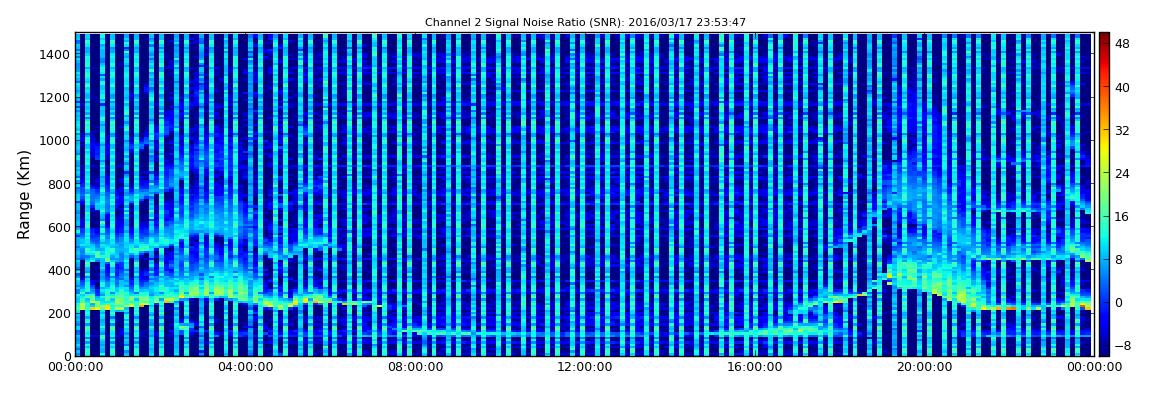1150x407 pixels.
Task: Click the 16:00:00 time axis label
Action: coord(753,367)
